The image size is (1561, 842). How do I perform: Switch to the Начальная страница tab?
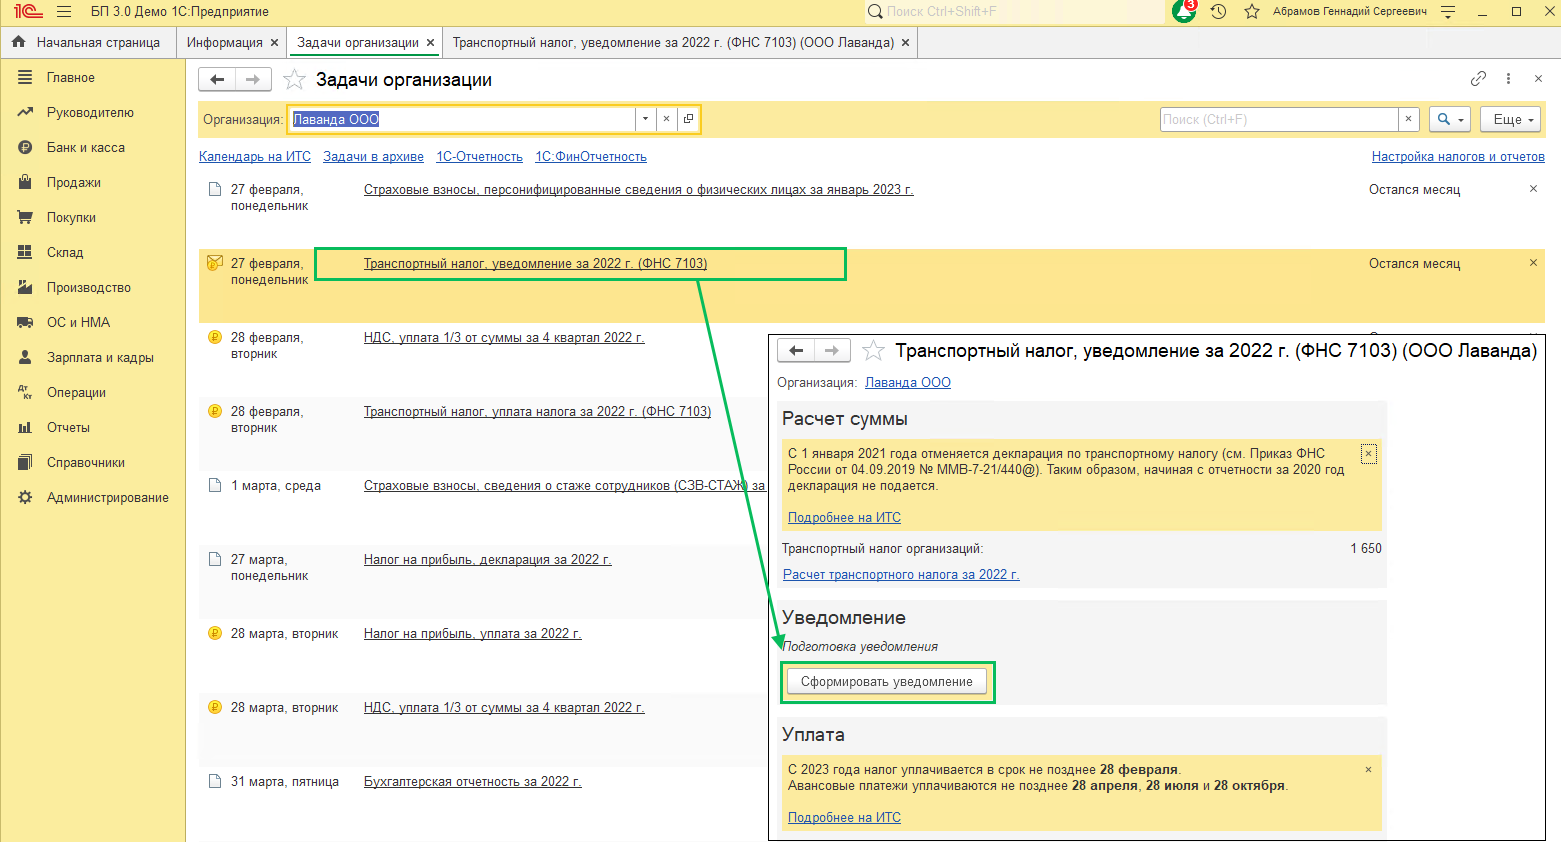pos(87,43)
